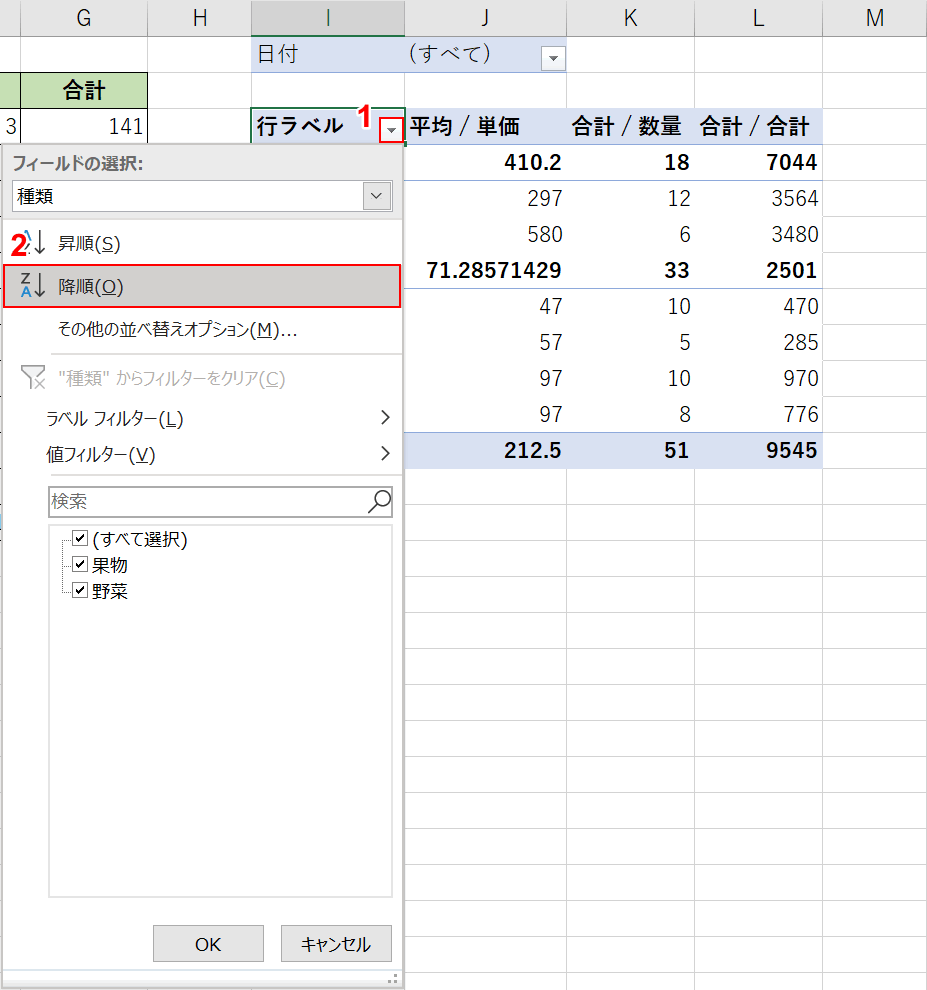Uncheck the 野菜 checkbox
Image resolution: width=927 pixels, height=990 pixels.
tap(81, 591)
